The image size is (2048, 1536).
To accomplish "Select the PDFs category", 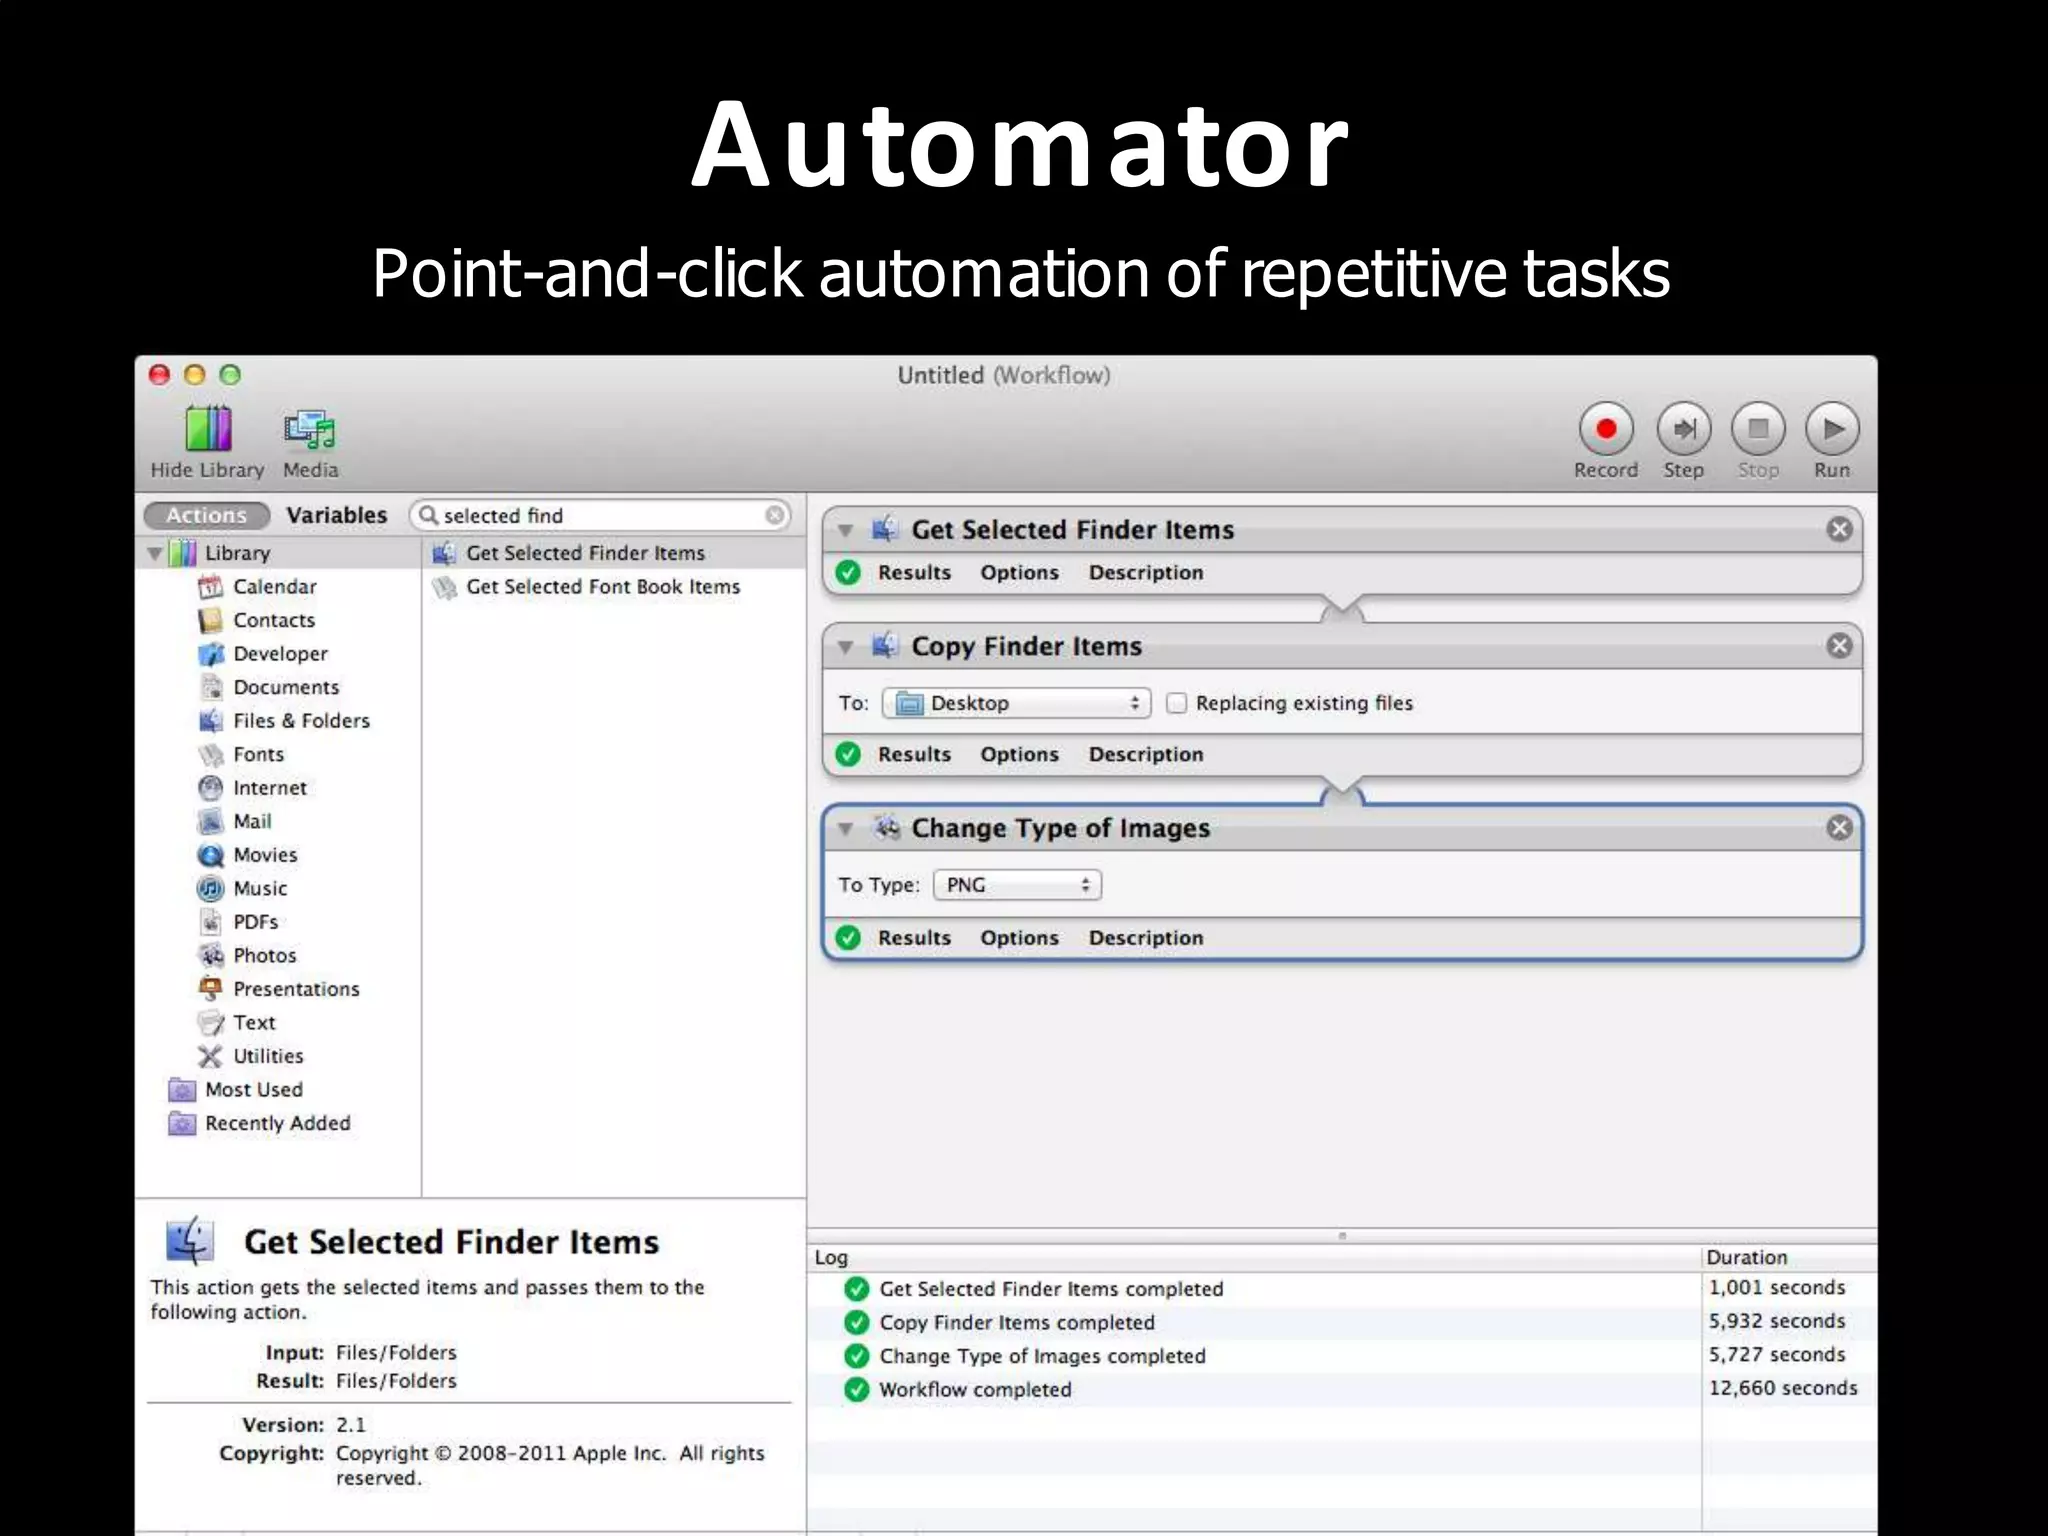I will pyautogui.click(x=238, y=922).
